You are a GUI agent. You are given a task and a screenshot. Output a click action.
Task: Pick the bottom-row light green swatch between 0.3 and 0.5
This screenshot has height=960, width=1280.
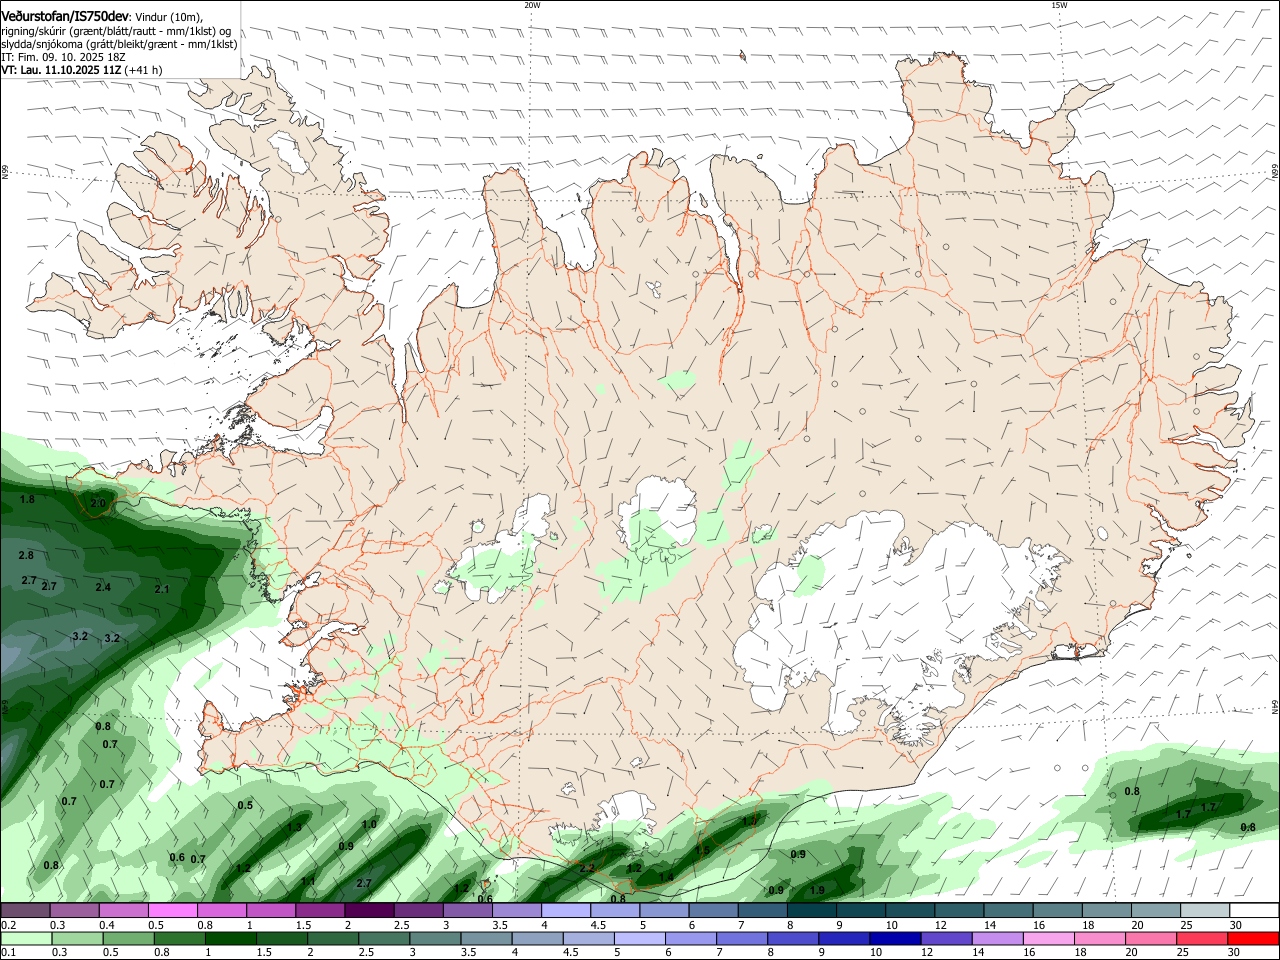point(78,938)
